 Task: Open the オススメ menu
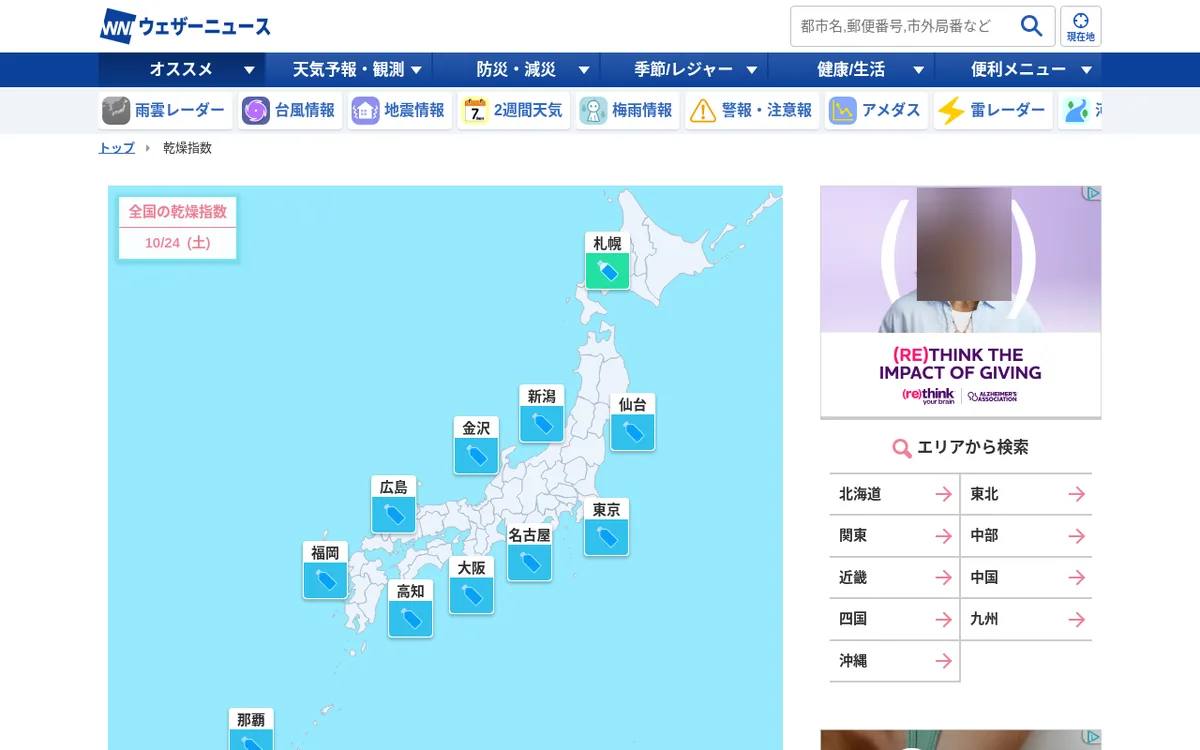182,70
